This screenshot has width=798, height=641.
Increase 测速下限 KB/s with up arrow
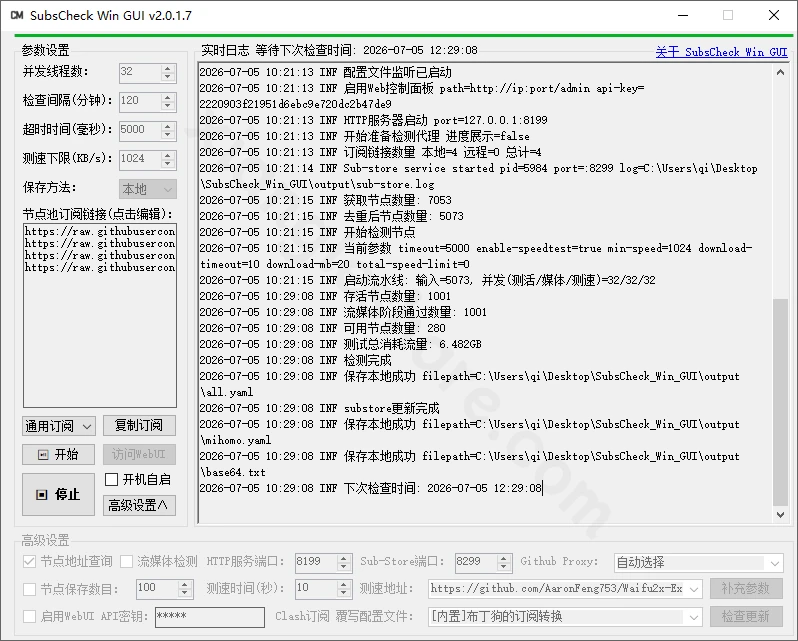click(168, 155)
